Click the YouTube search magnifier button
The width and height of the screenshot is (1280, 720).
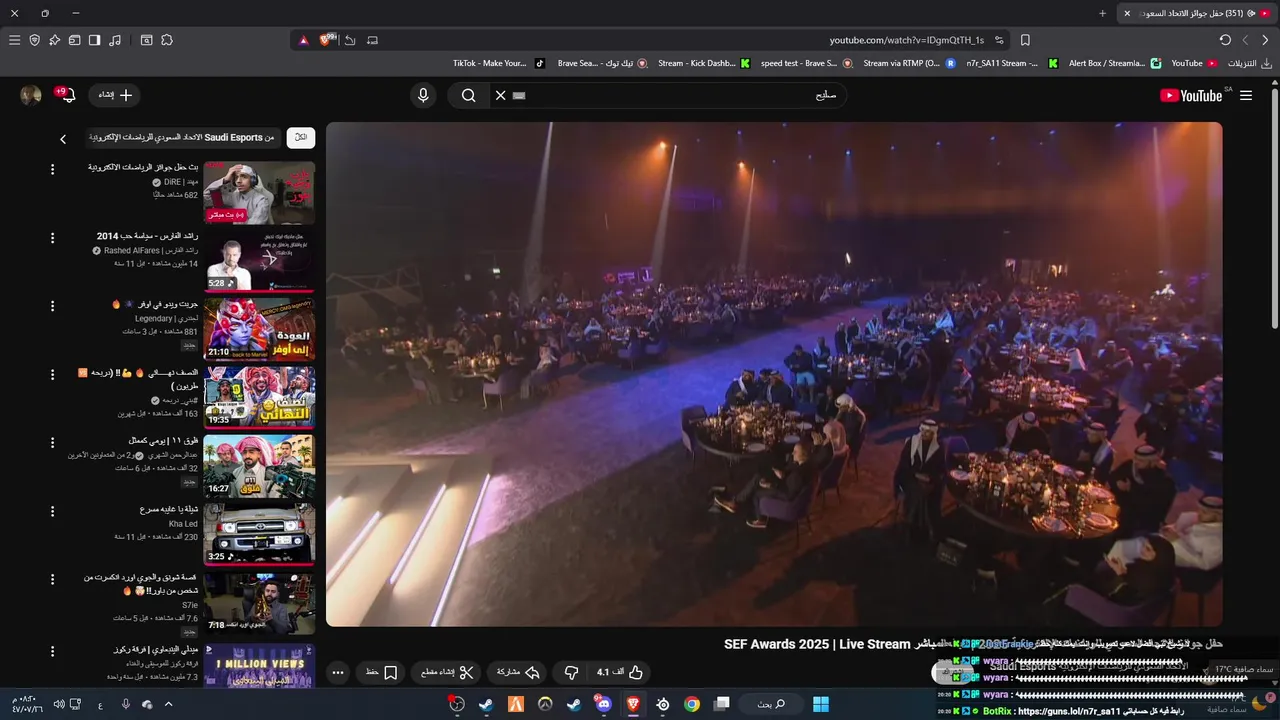(468, 95)
